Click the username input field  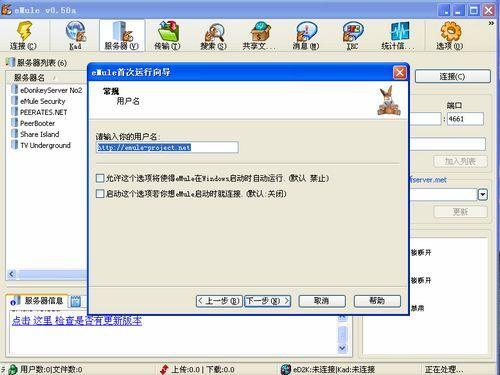click(167, 147)
